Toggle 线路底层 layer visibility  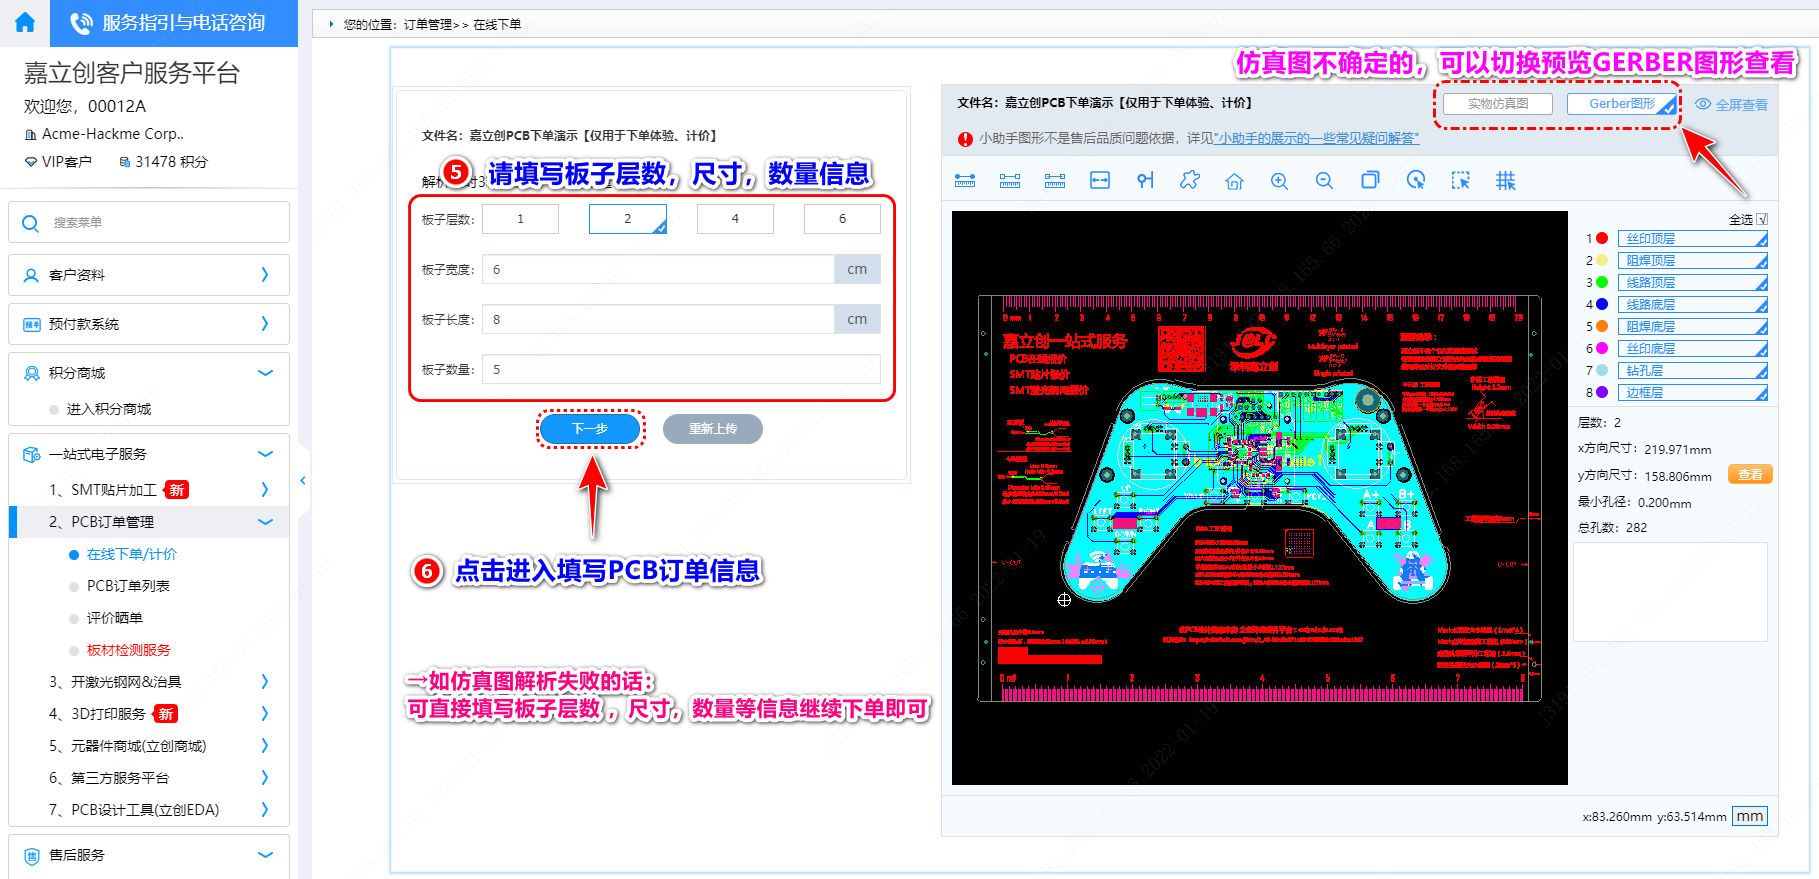(1692, 305)
